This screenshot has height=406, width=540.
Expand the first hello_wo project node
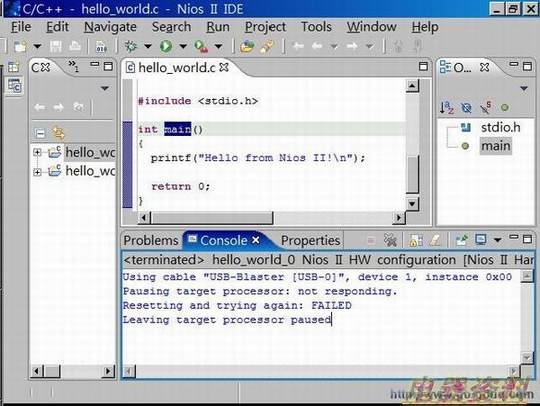pyautogui.click(x=37, y=152)
